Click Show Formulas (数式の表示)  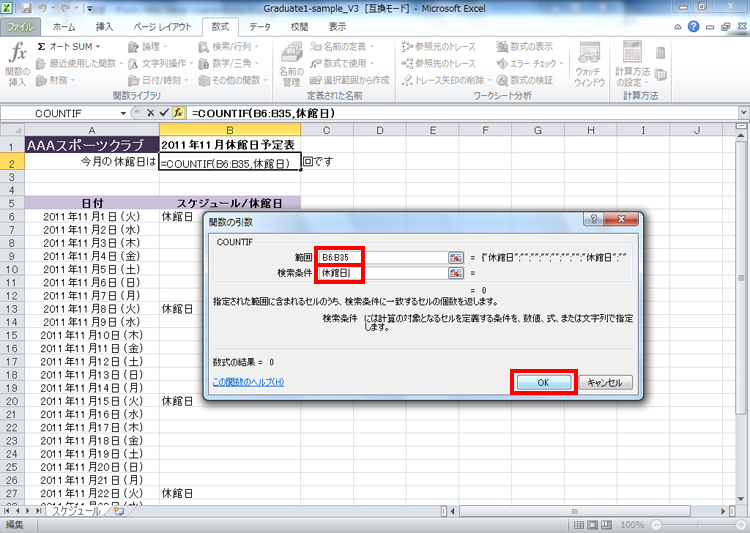tap(525, 47)
